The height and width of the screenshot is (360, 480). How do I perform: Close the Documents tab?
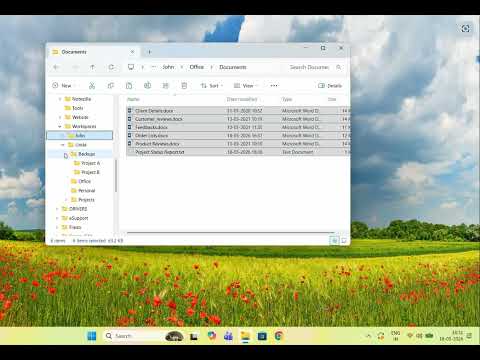(x=132, y=52)
